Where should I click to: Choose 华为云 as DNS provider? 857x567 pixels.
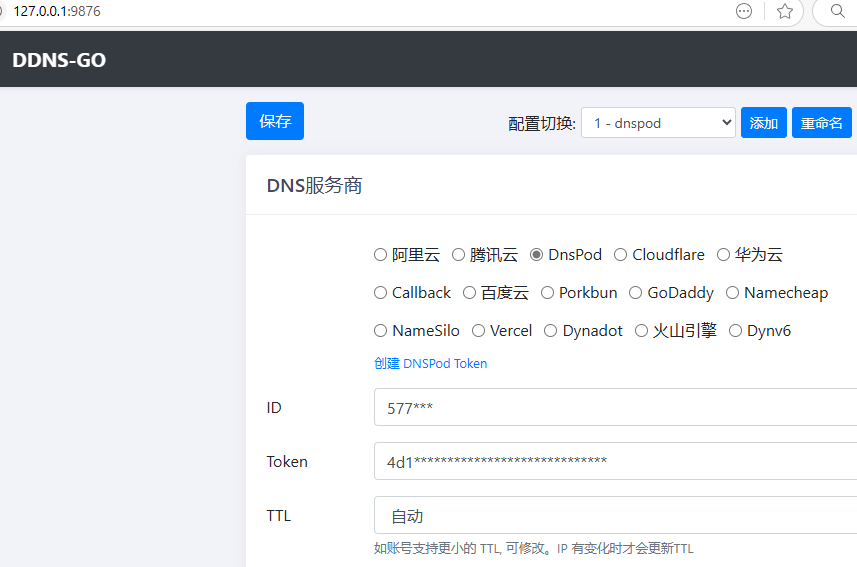723,255
